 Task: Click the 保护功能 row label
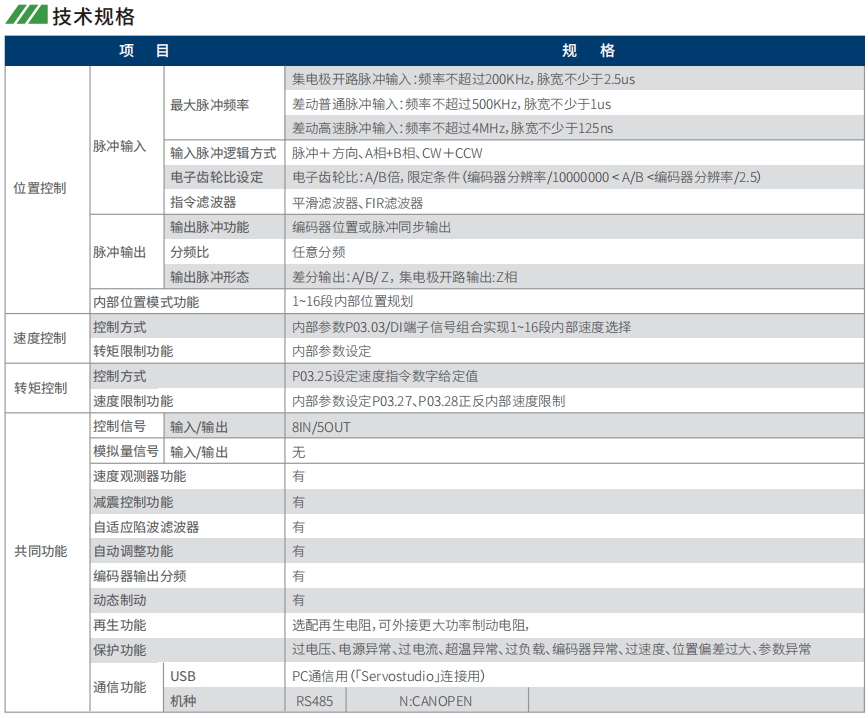(119, 650)
